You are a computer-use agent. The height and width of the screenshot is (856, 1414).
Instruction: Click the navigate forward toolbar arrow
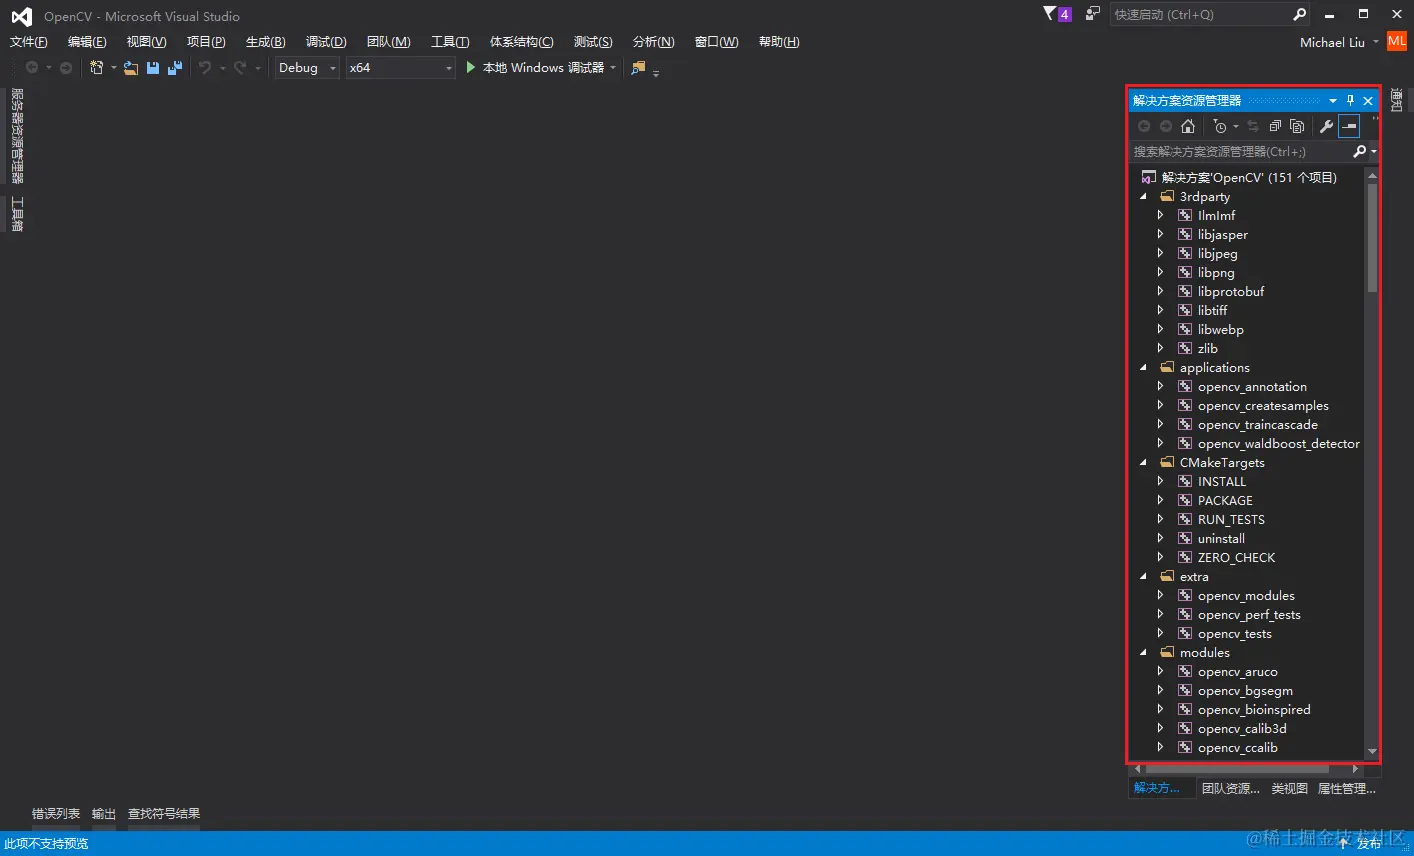66,68
